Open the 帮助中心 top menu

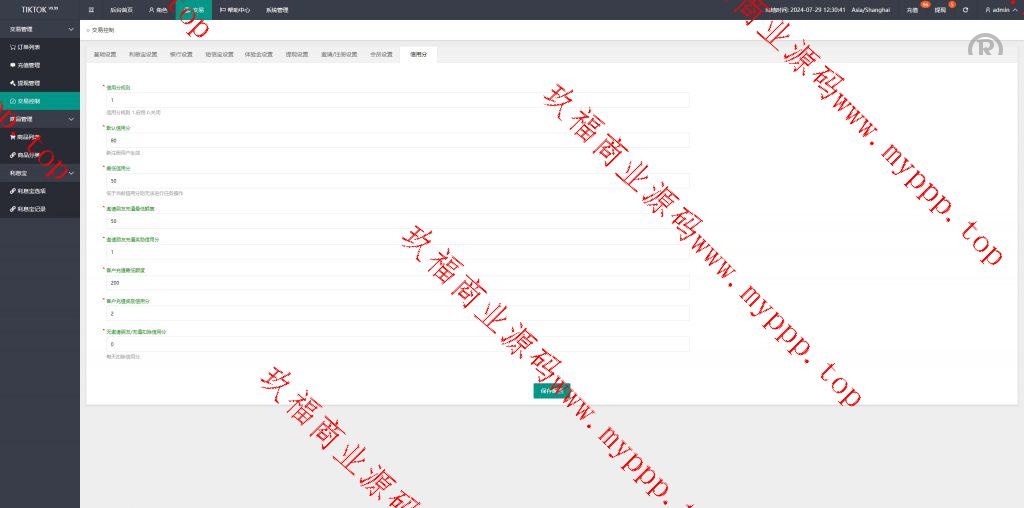(235, 9)
